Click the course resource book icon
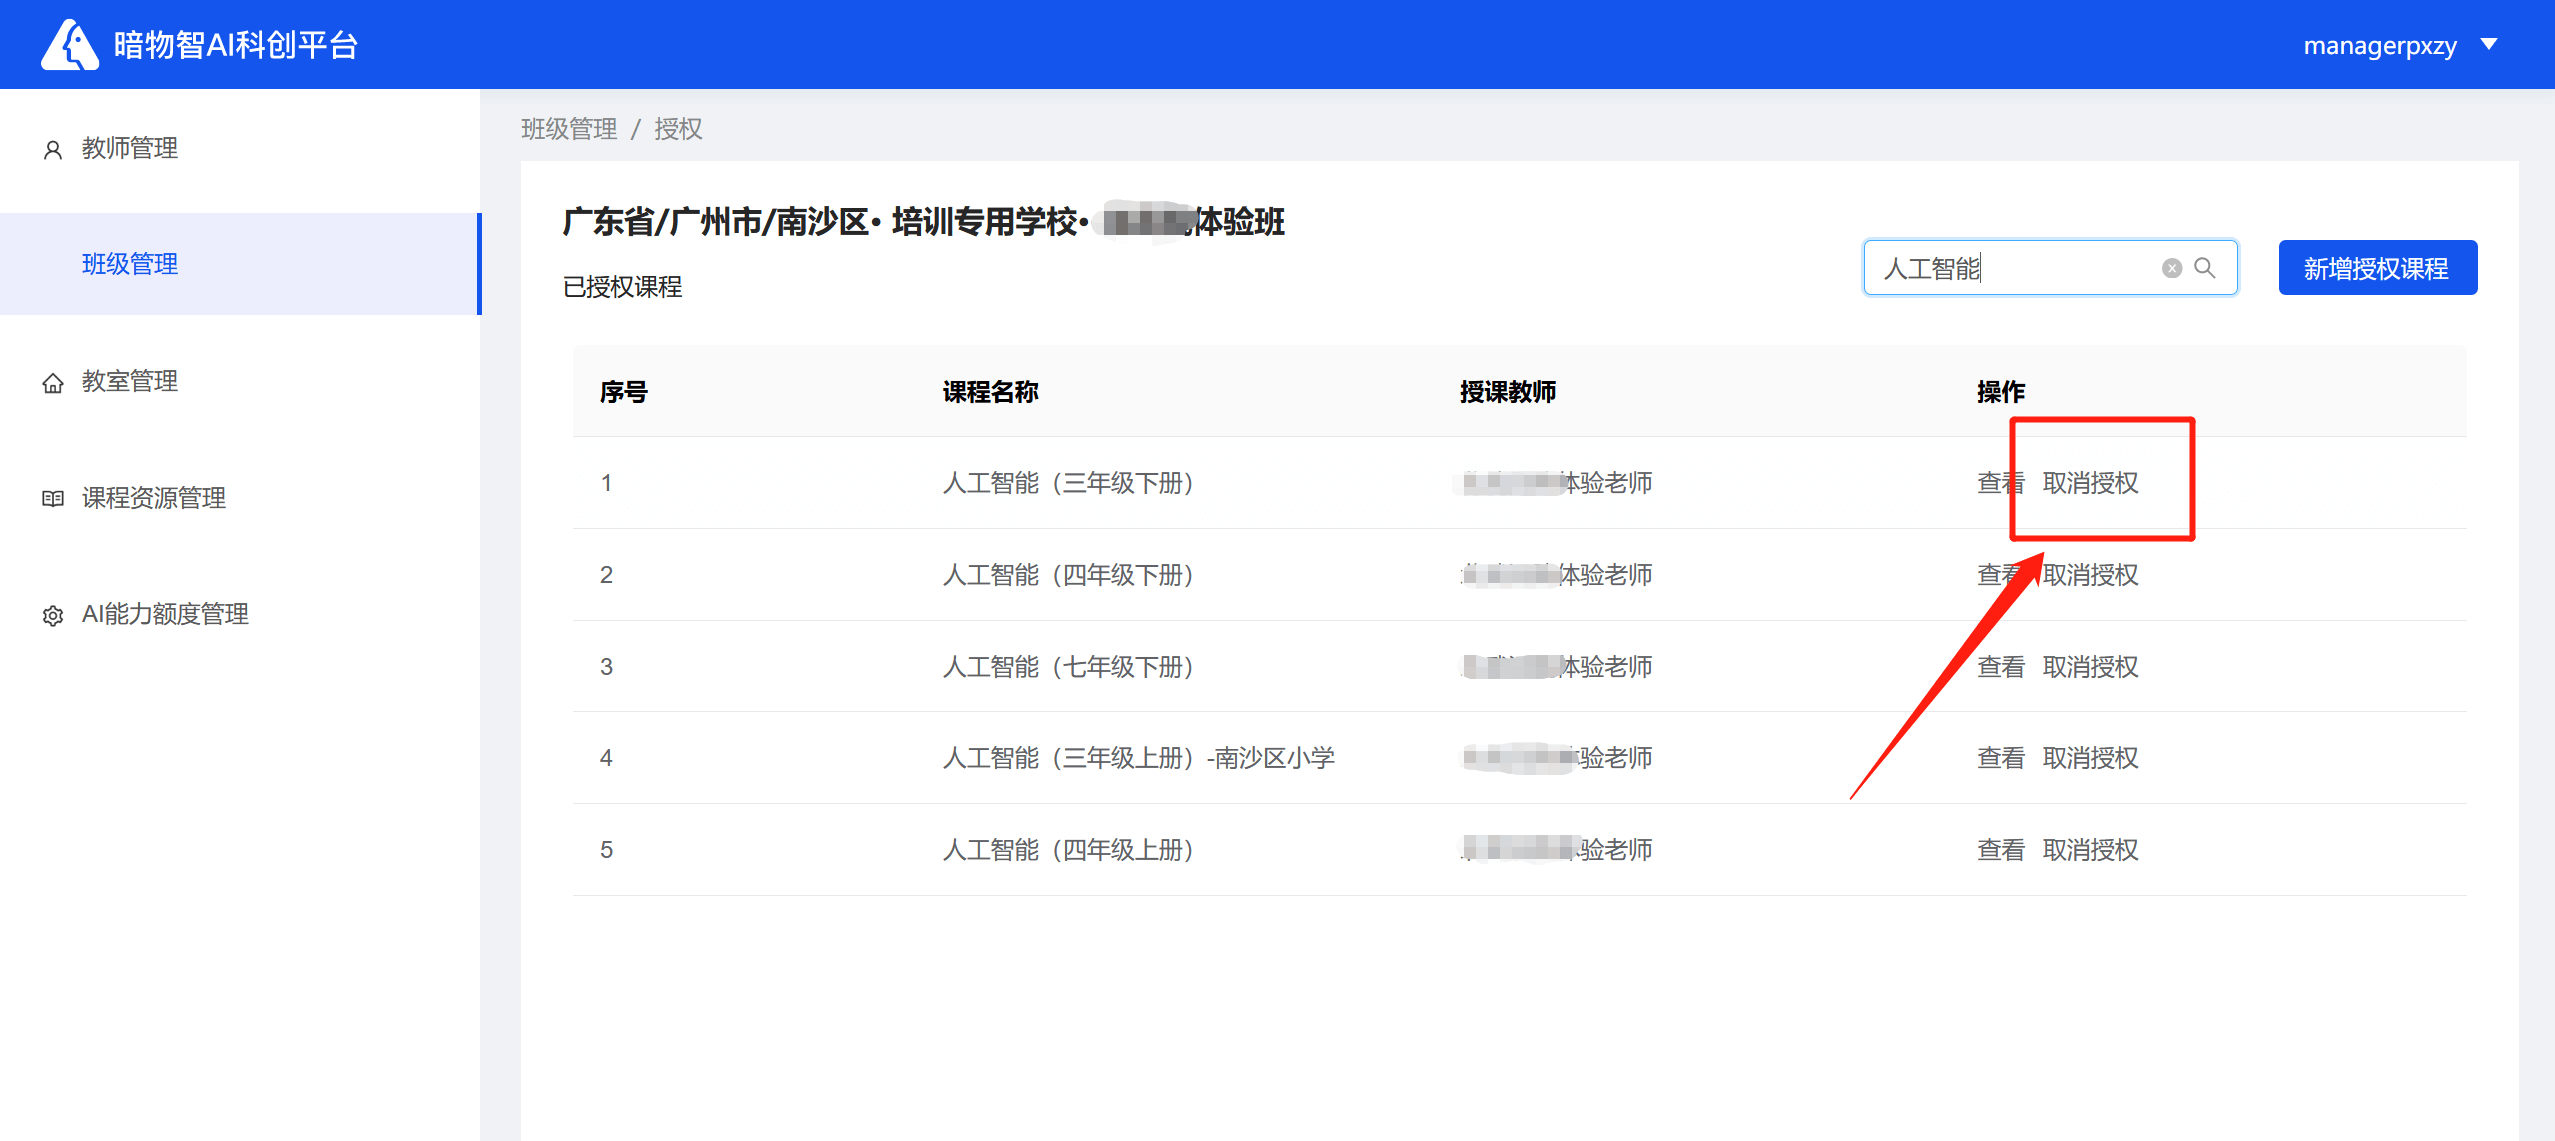 coord(53,499)
